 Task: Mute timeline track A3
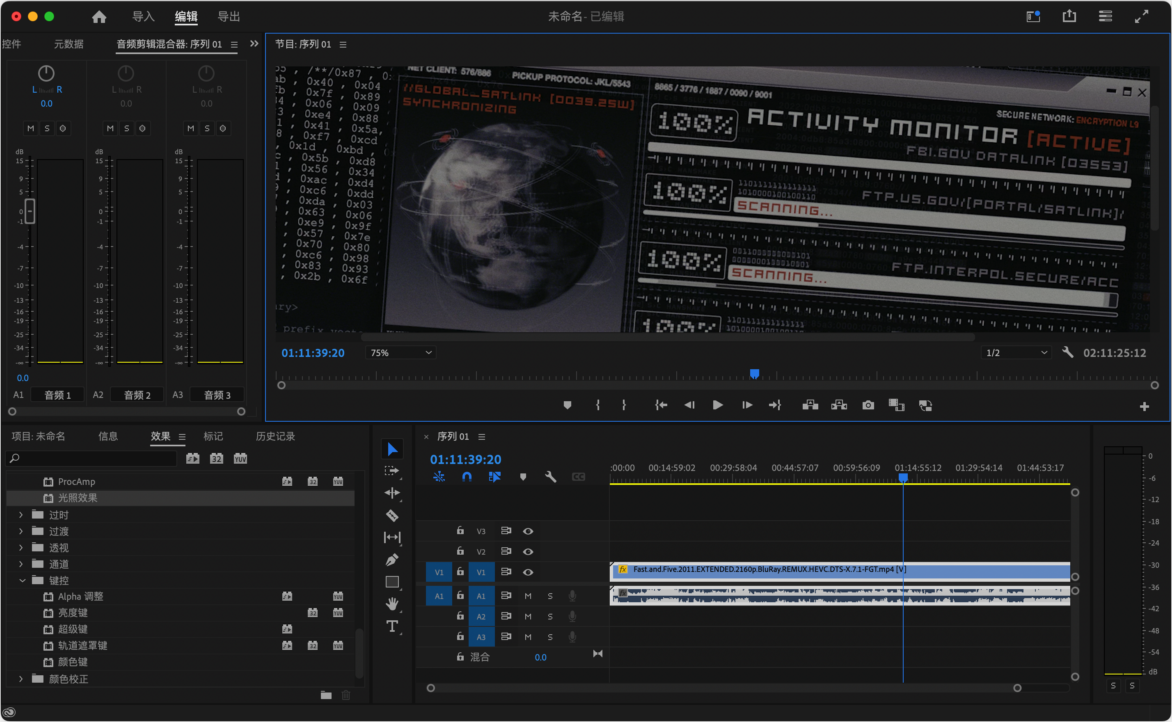click(528, 637)
